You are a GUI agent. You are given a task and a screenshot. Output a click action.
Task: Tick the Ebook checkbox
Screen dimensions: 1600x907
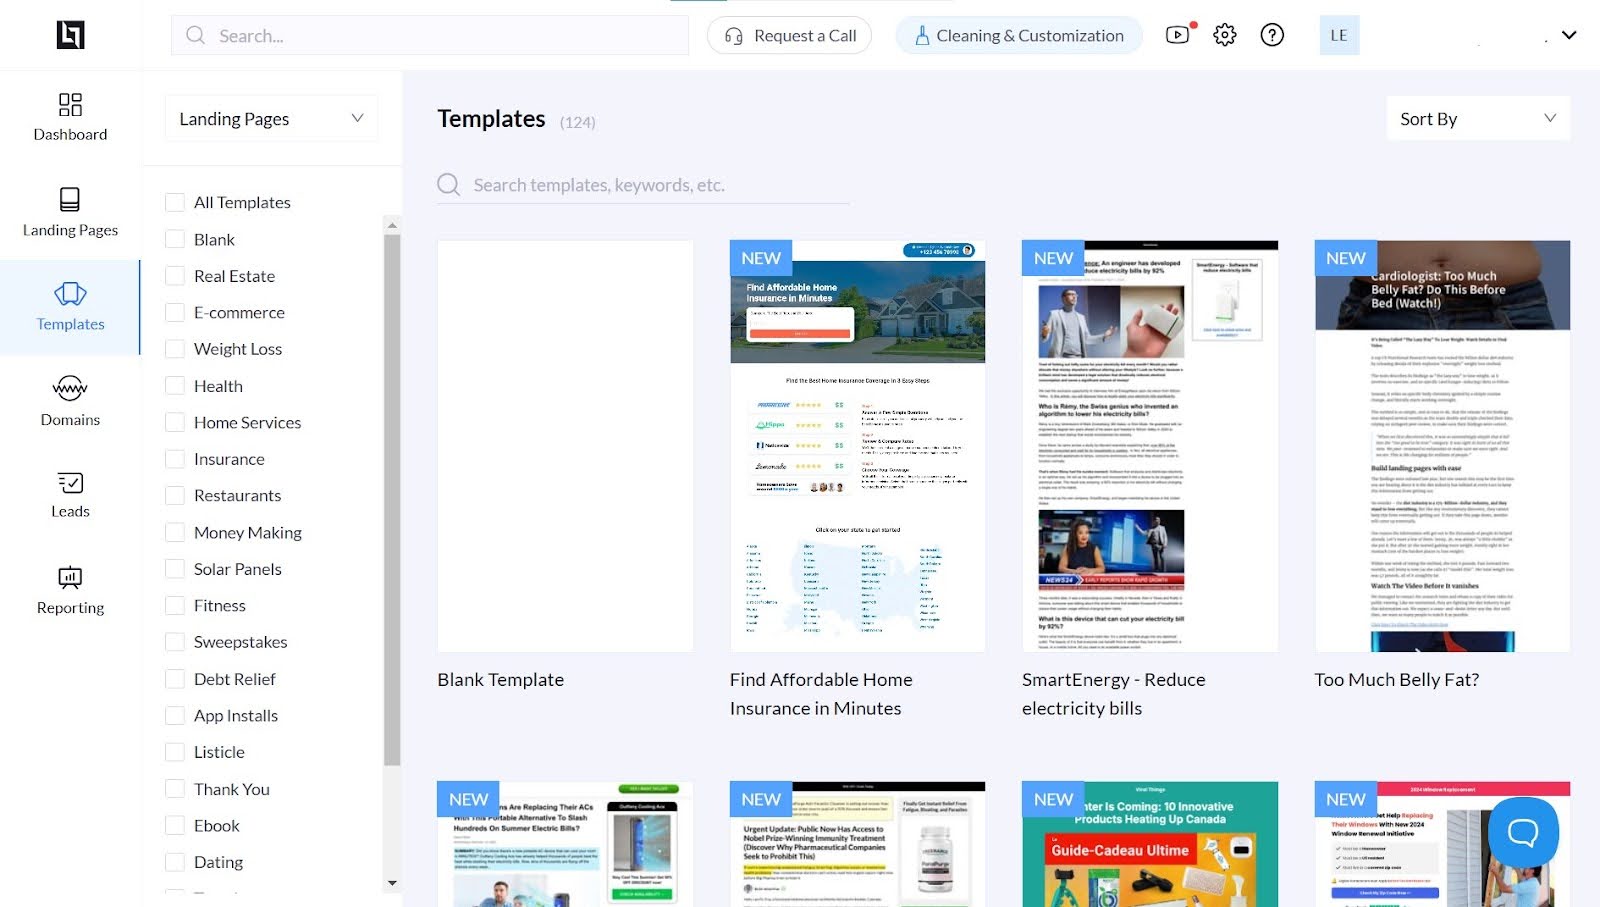(175, 826)
